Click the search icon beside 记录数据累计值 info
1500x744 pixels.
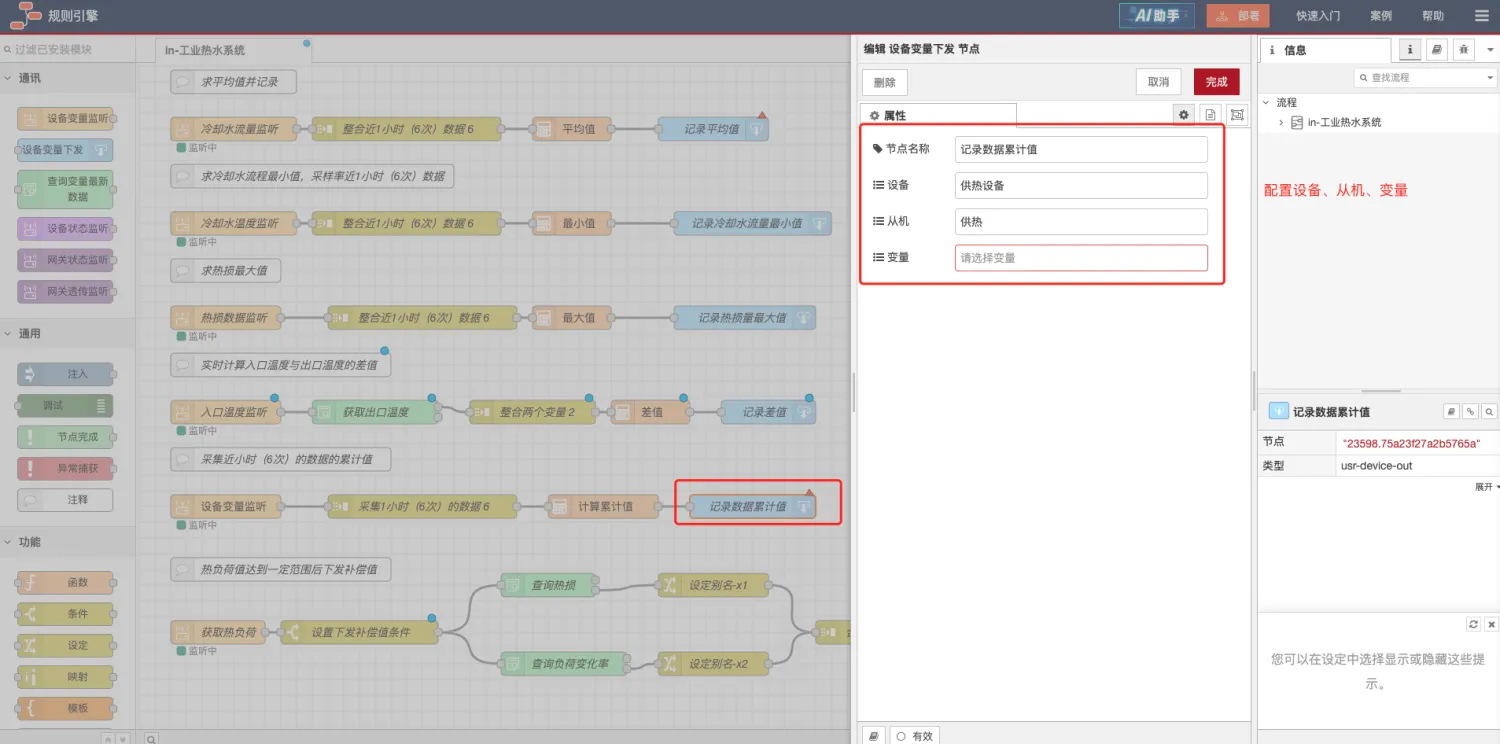coord(1489,411)
